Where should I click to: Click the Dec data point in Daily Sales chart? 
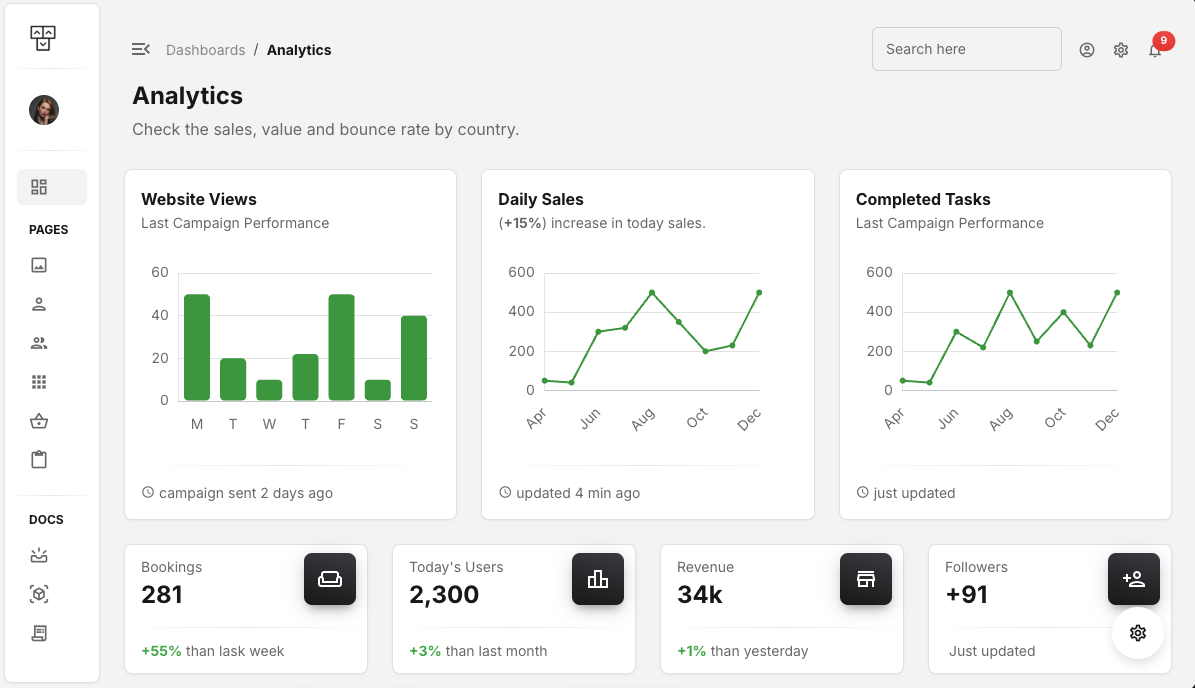[x=759, y=293]
